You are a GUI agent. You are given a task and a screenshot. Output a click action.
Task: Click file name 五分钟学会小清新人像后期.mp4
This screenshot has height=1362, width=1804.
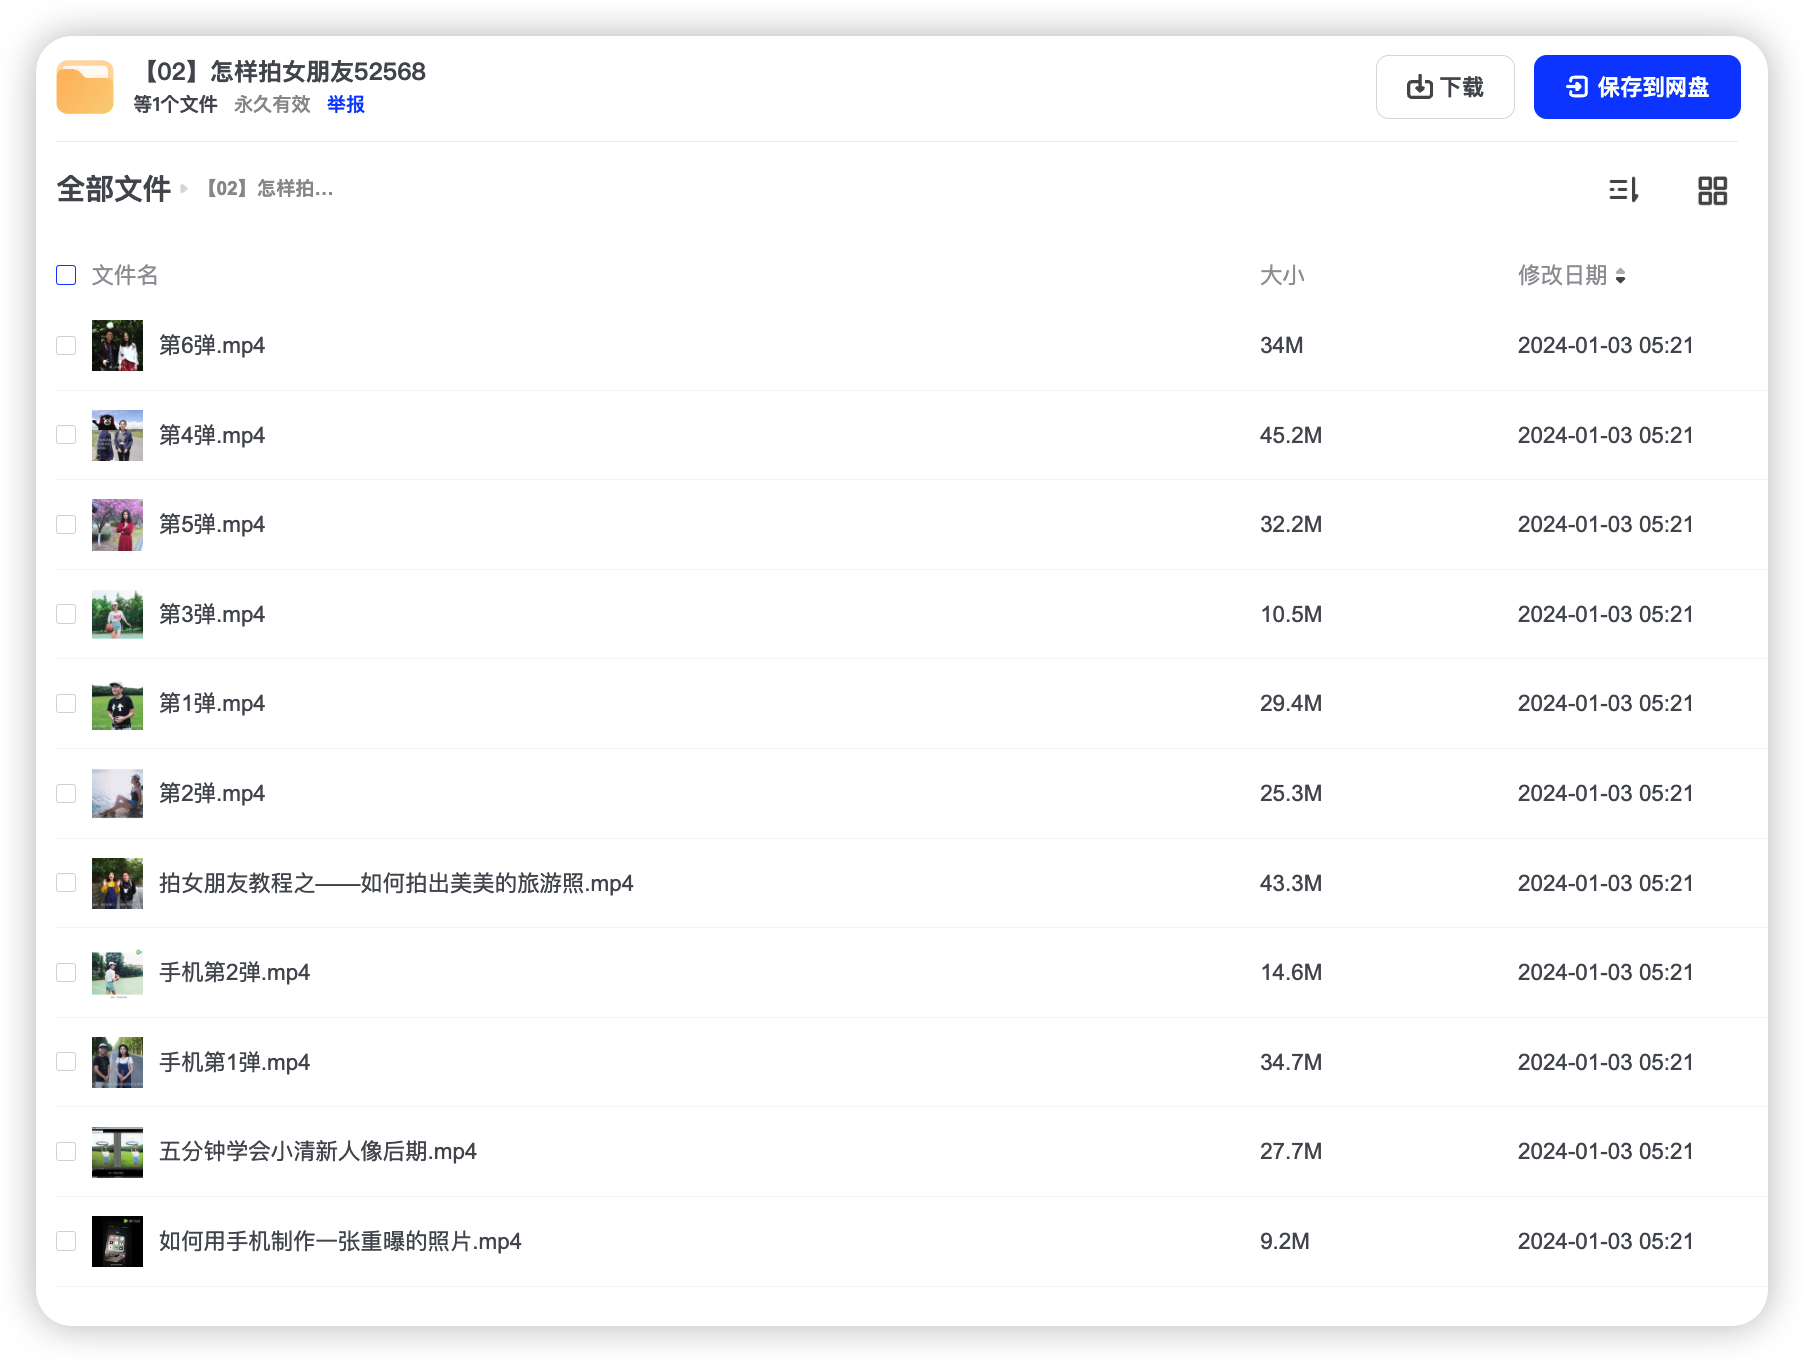[318, 1151]
